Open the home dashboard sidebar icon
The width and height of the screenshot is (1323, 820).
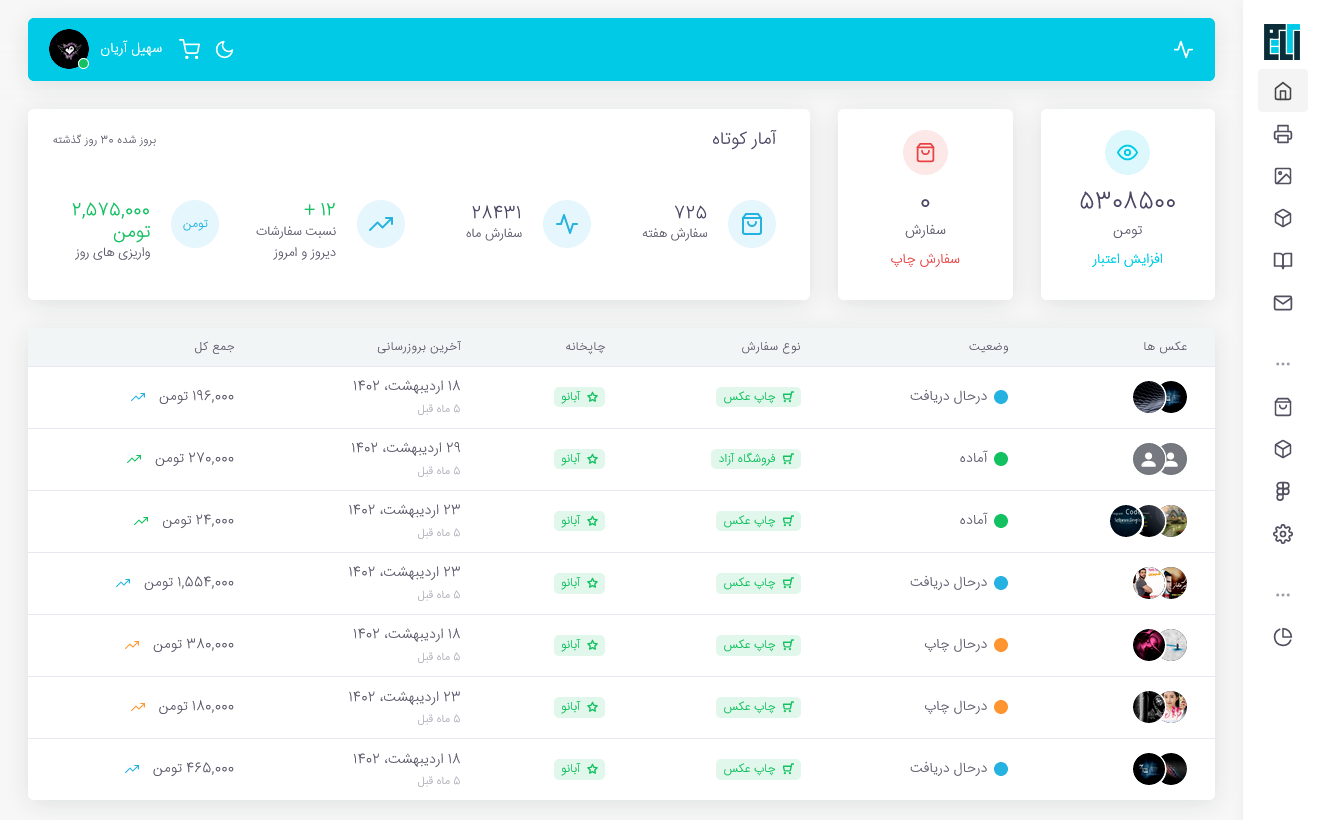1283,91
